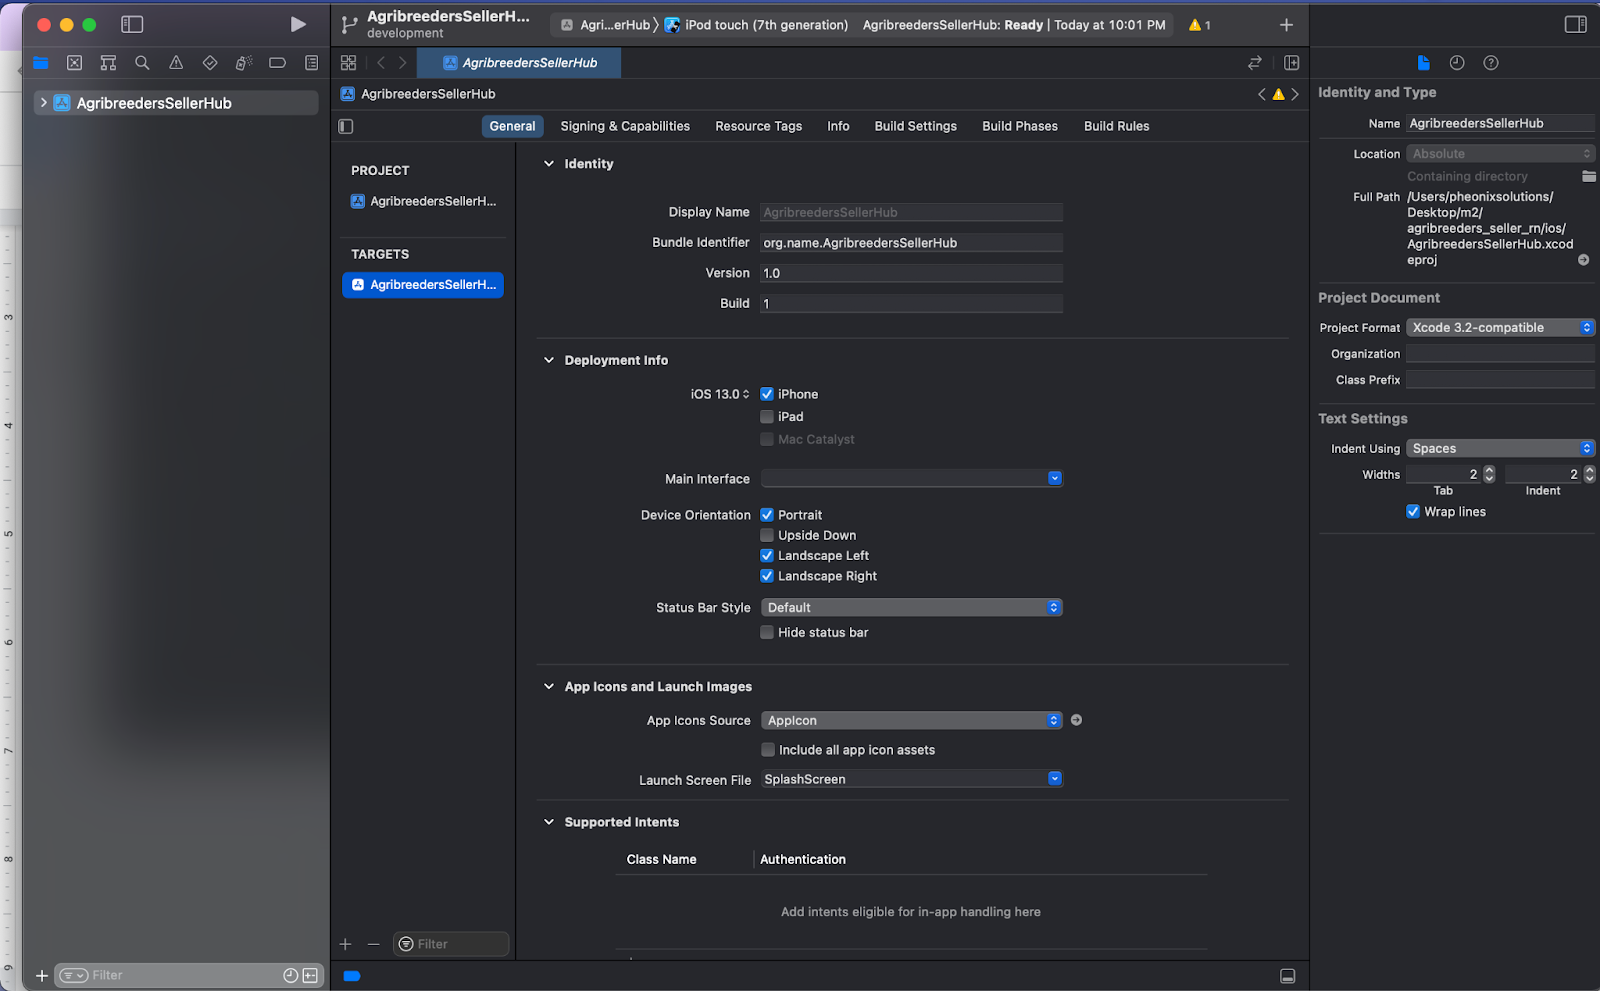
Task: Switch to Build Settings tab
Action: [915, 126]
